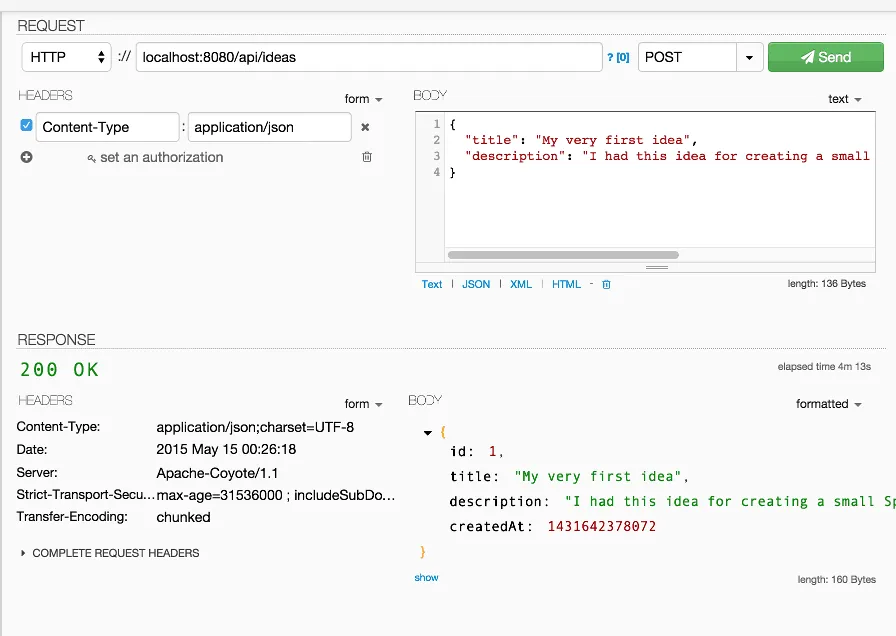Image resolution: width=896 pixels, height=636 pixels.
Task: Switch body format to XML
Action: tap(521, 284)
